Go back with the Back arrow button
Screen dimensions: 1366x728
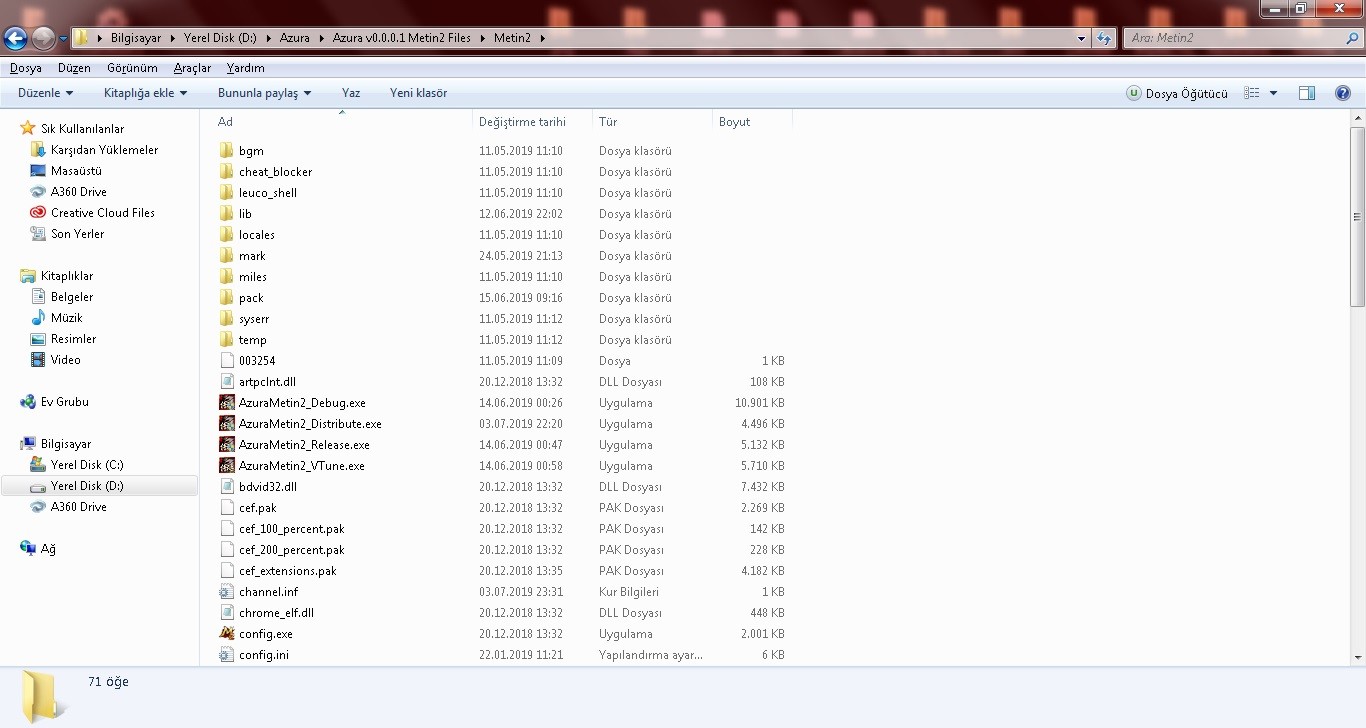pyautogui.click(x=15, y=38)
